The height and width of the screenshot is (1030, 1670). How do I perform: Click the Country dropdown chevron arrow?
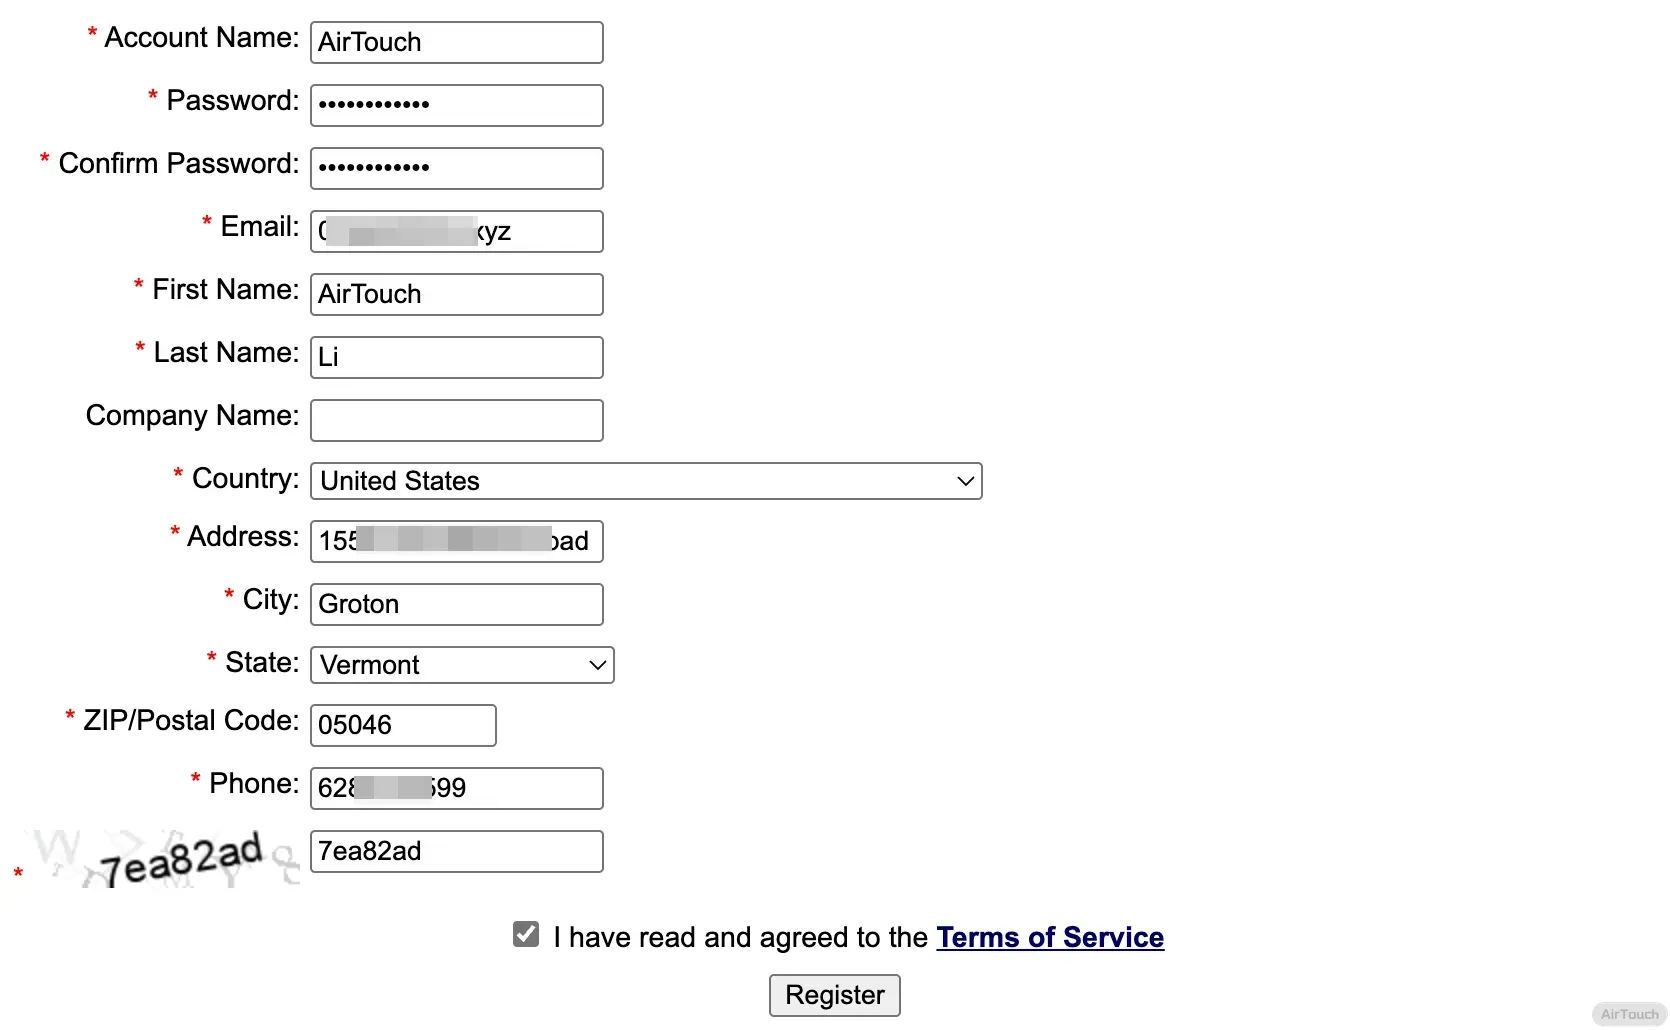[965, 481]
